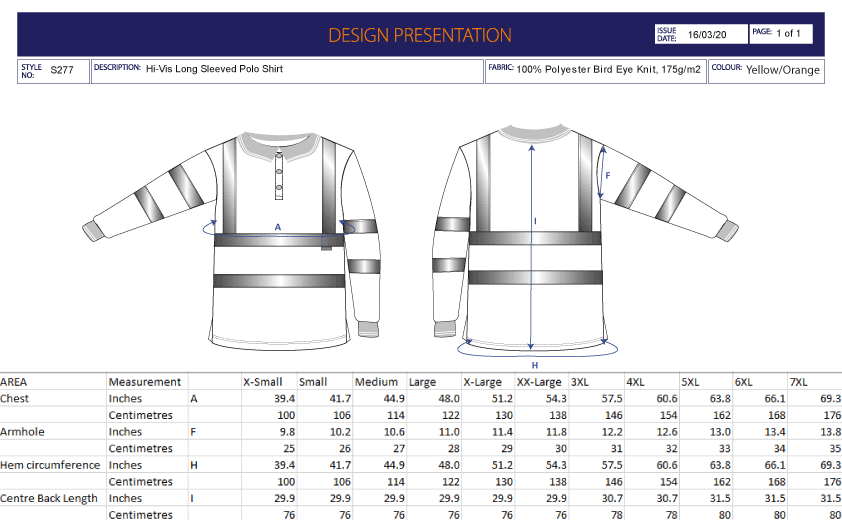Select Hem inches 6XL cell 66.1
Viewport: 842px width, 520px height.
click(x=775, y=465)
